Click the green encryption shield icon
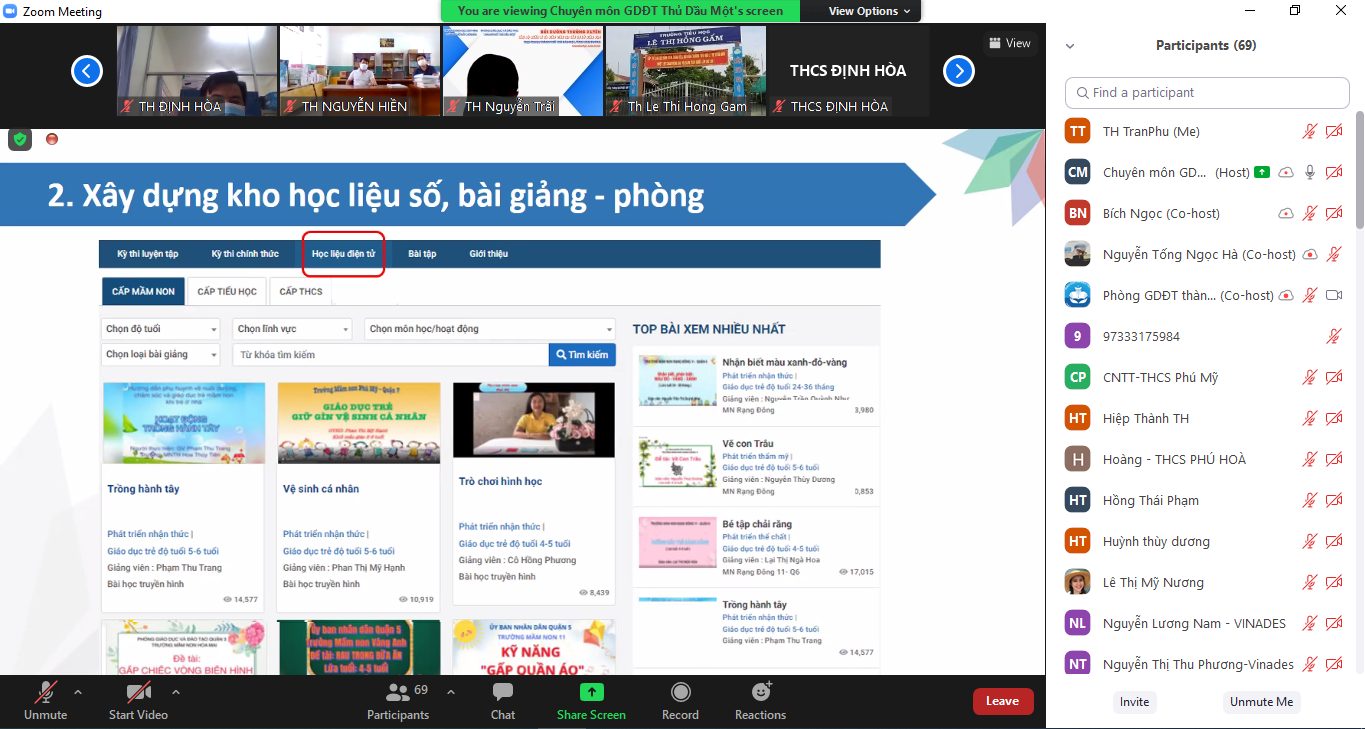Viewport: 1365px width, 729px height. [x=20, y=139]
